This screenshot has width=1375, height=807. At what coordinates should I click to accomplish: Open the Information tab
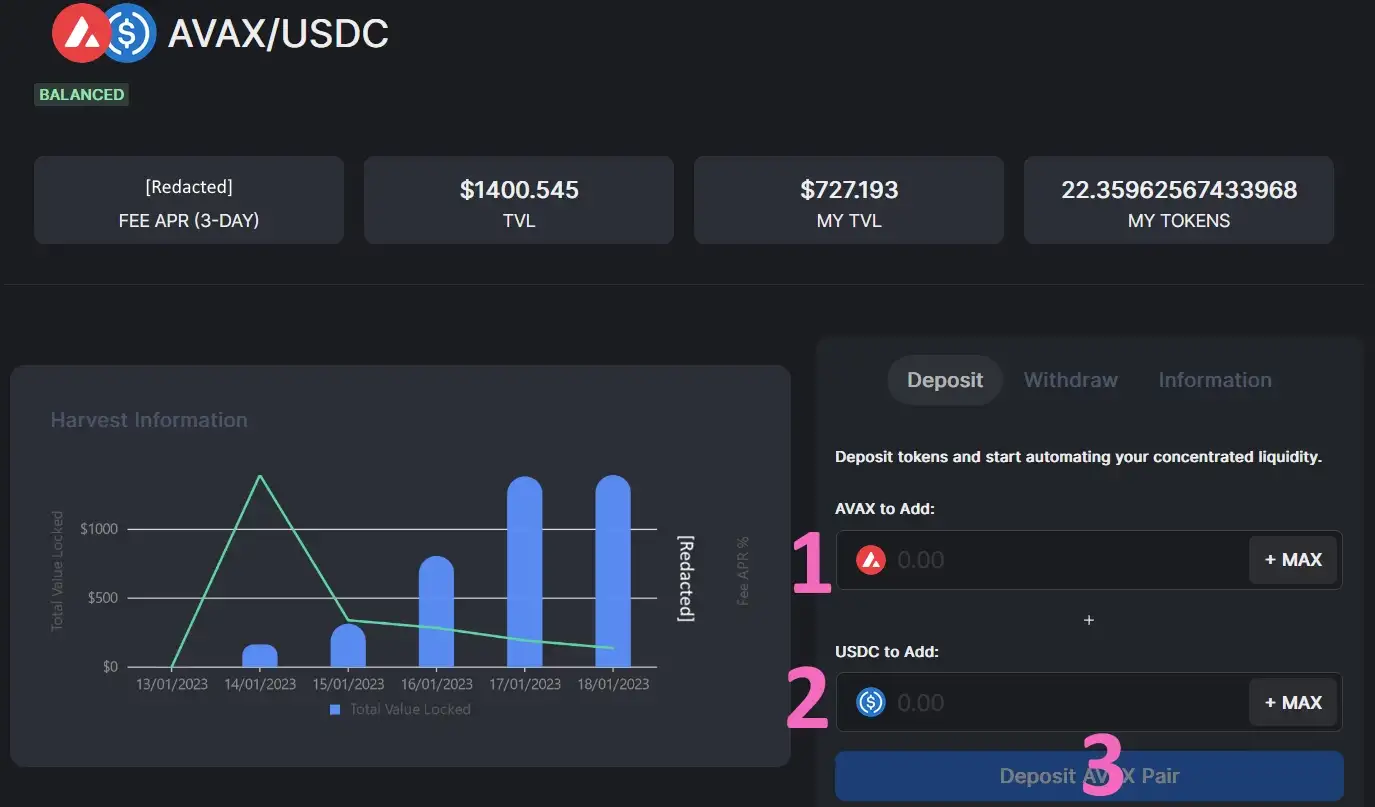pos(1215,380)
